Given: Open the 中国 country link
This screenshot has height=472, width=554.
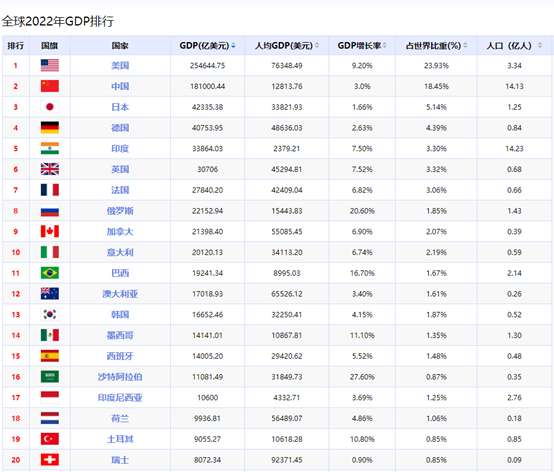Looking at the screenshot, I should pyautogui.click(x=120, y=86).
